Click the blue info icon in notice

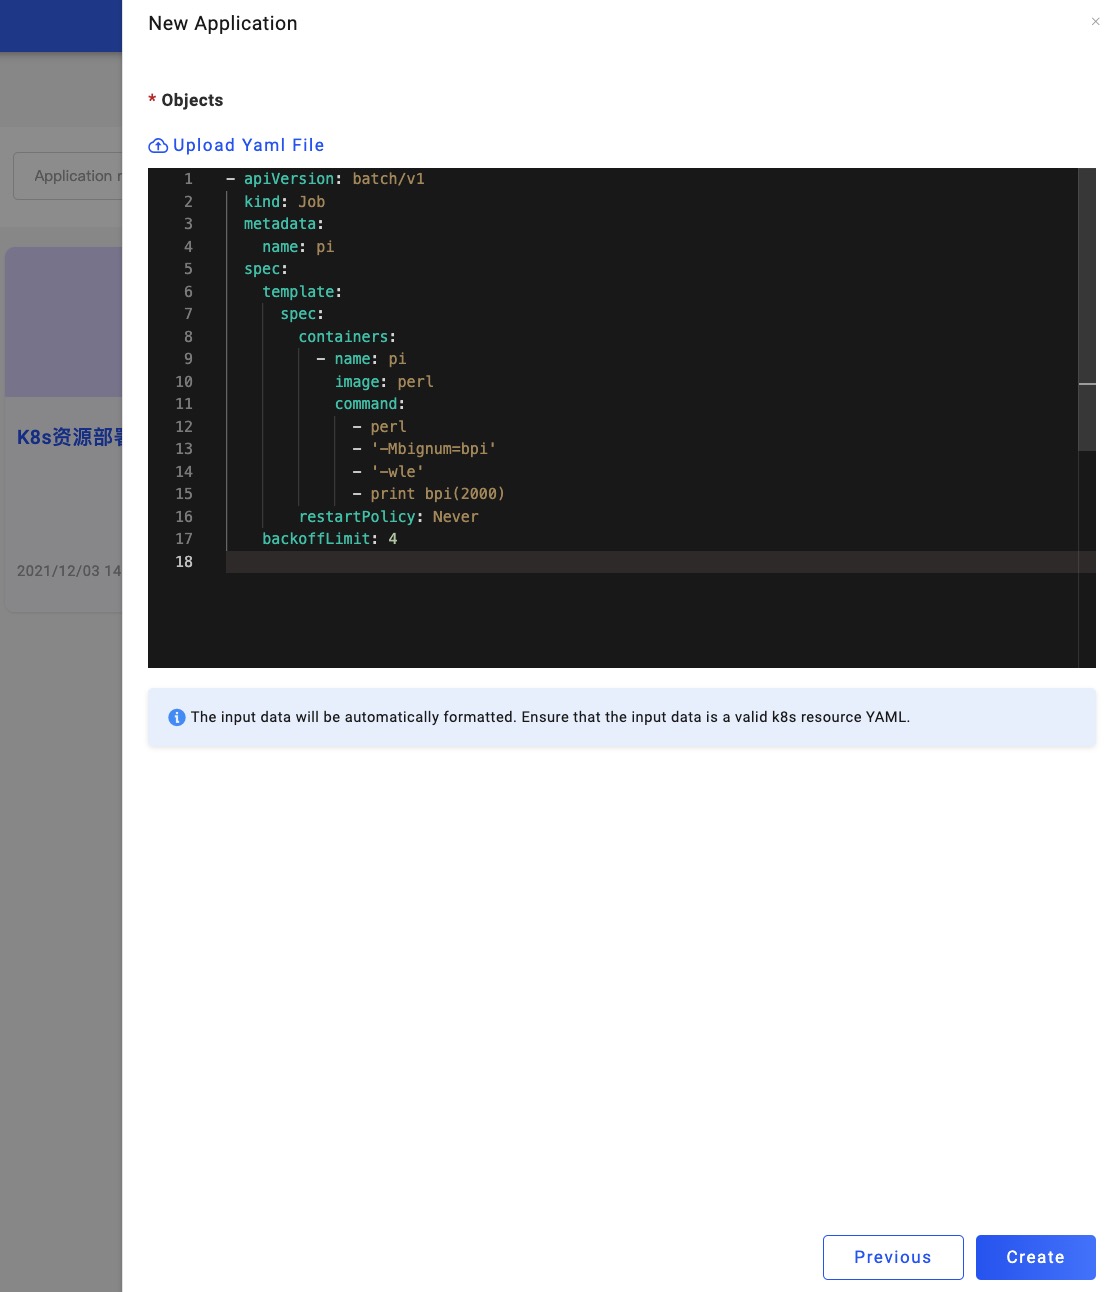pos(177,717)
